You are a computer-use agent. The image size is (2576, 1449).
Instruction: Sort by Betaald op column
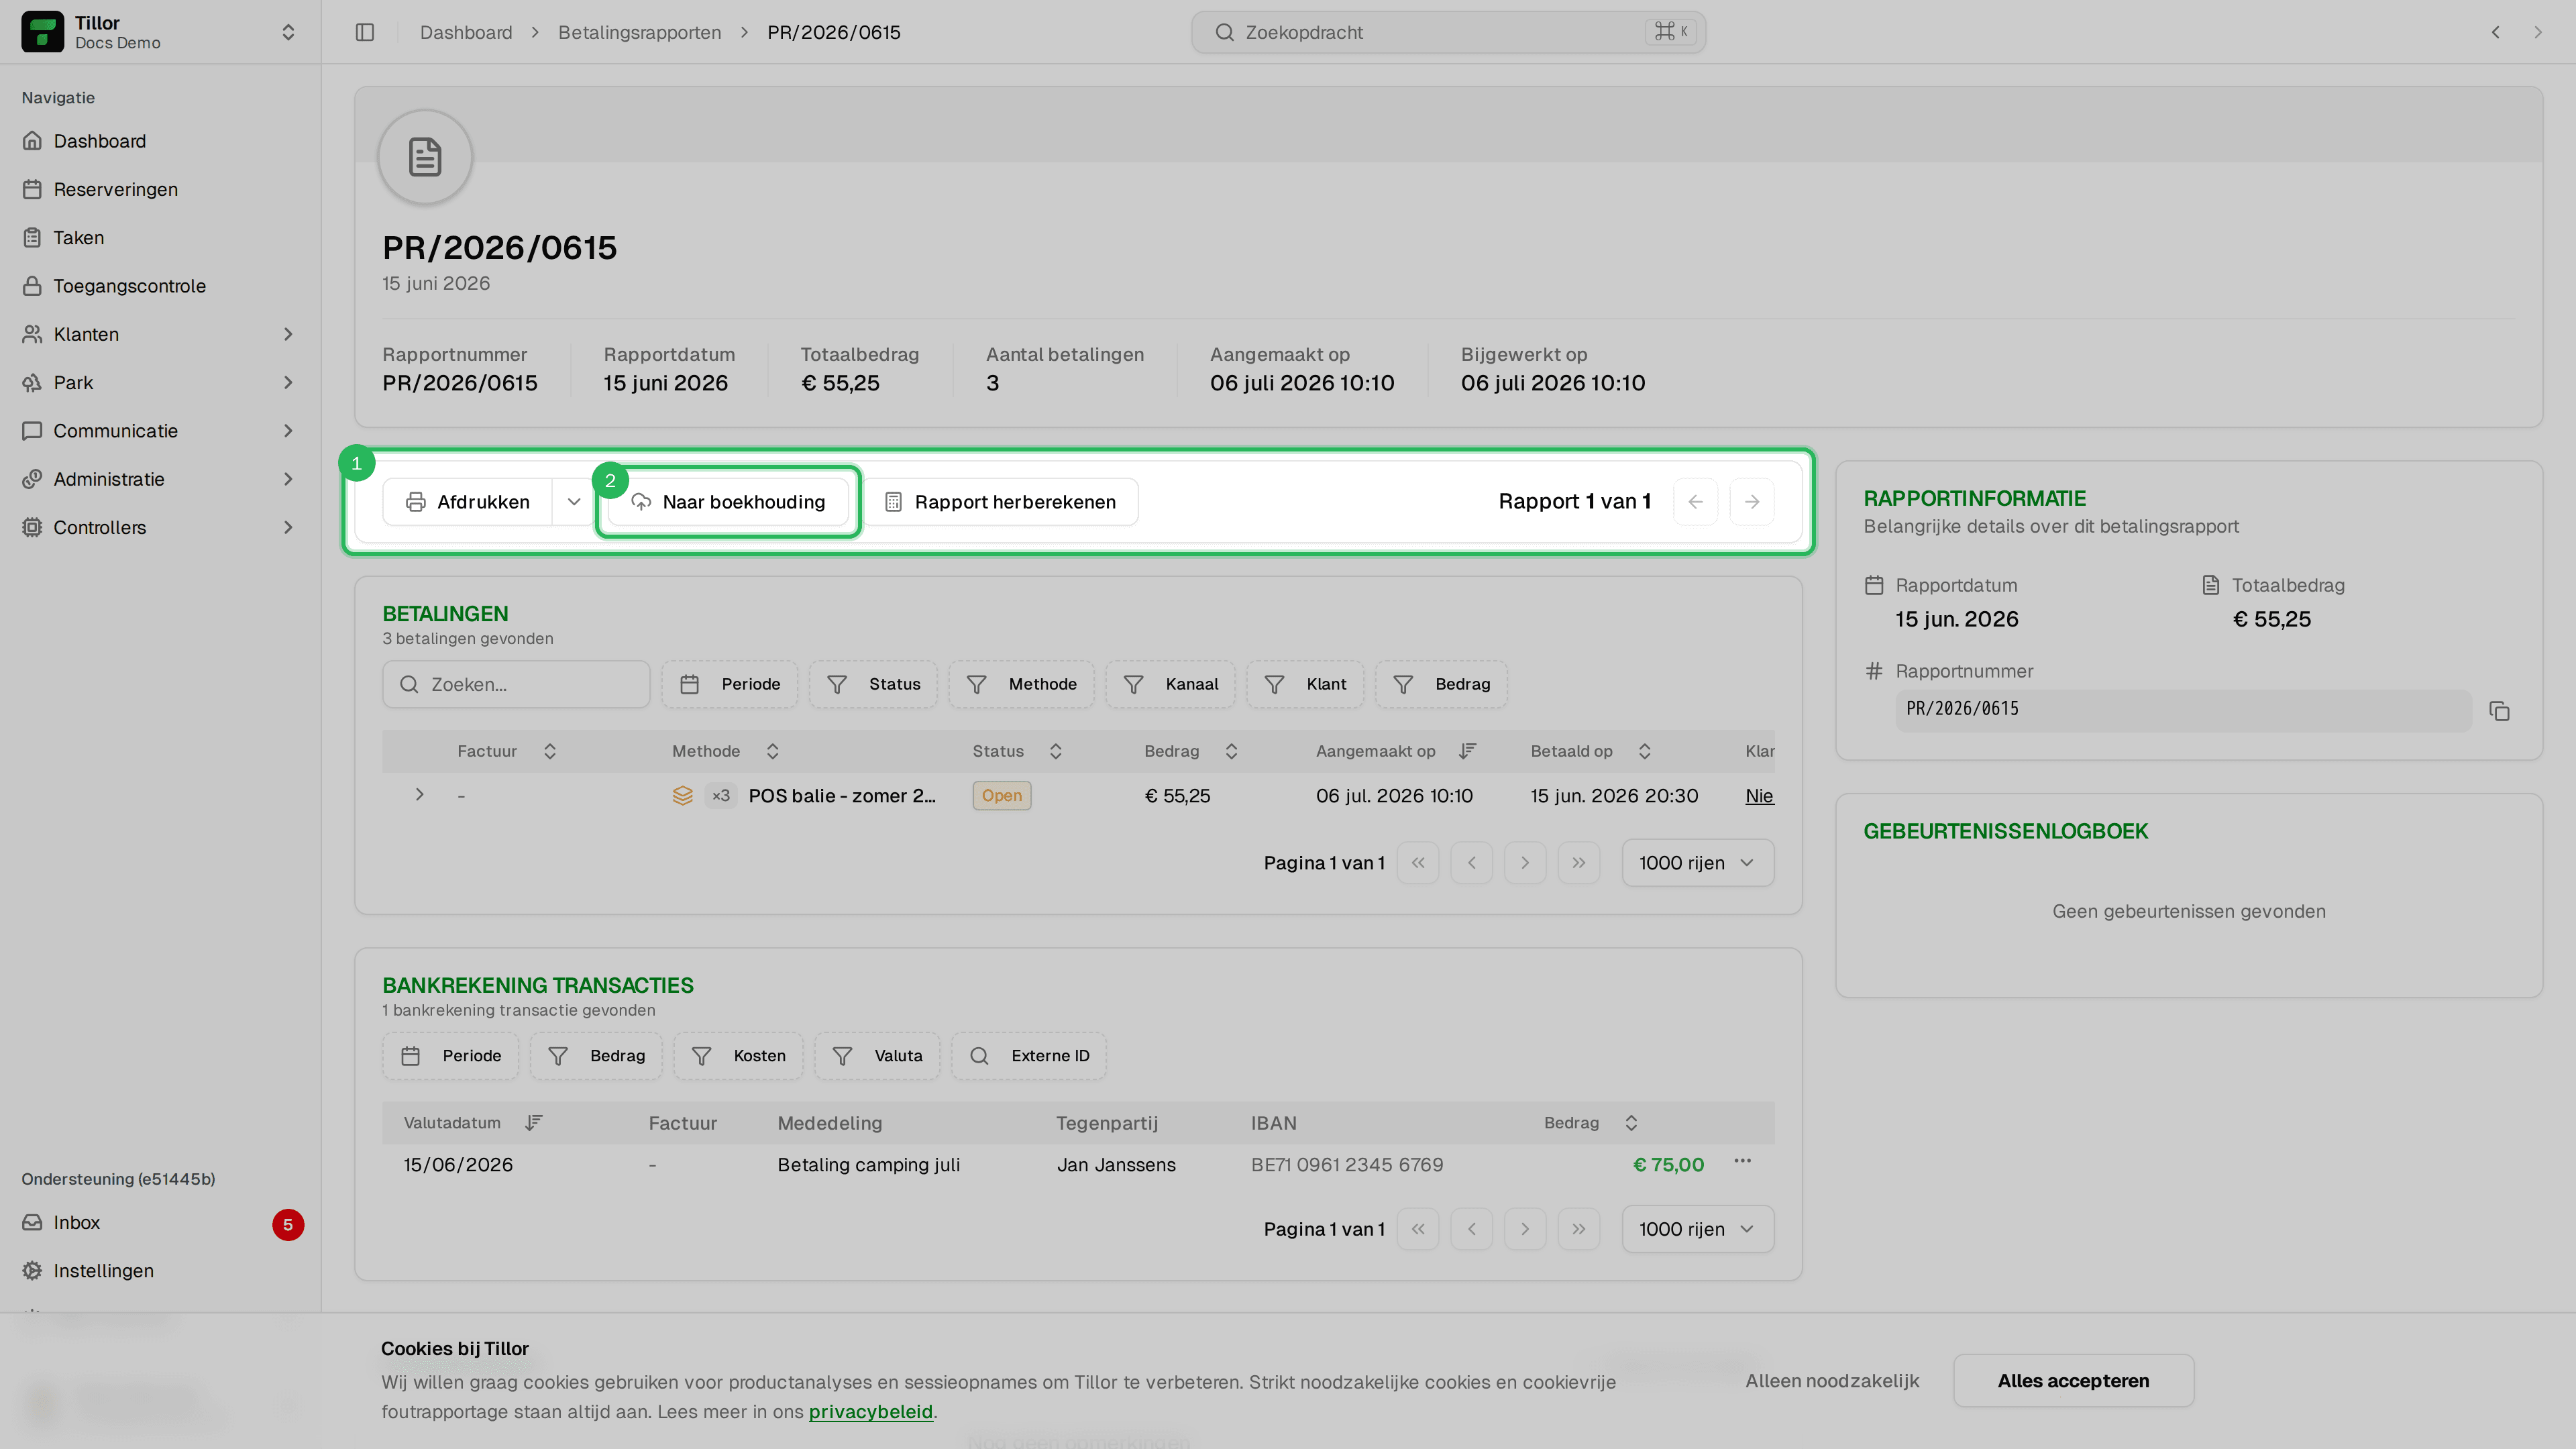1591,751
